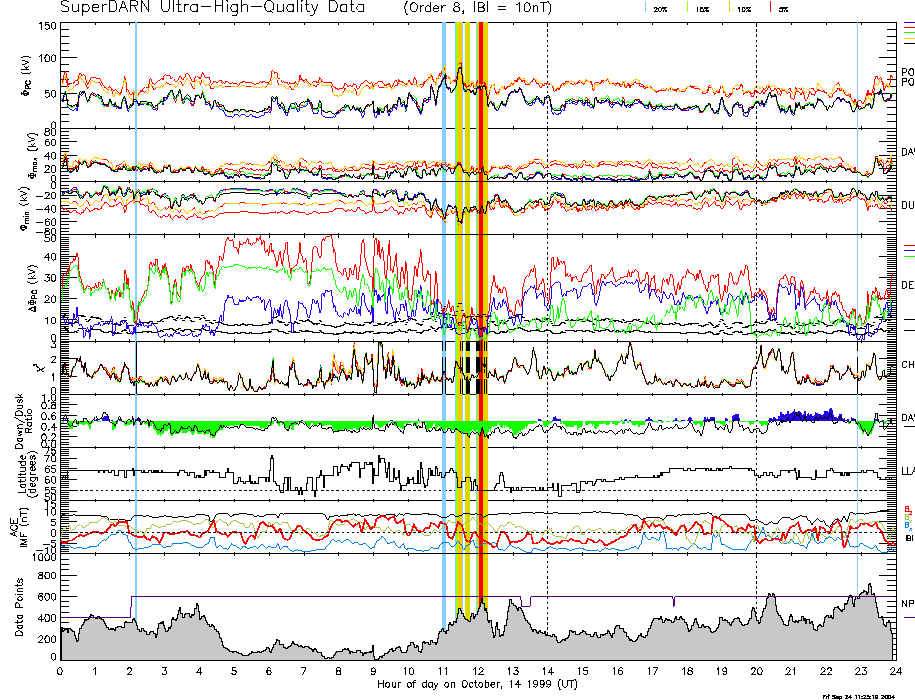Click the χ² y-axis label
915x700 pixels.
(x=38, y=368)
